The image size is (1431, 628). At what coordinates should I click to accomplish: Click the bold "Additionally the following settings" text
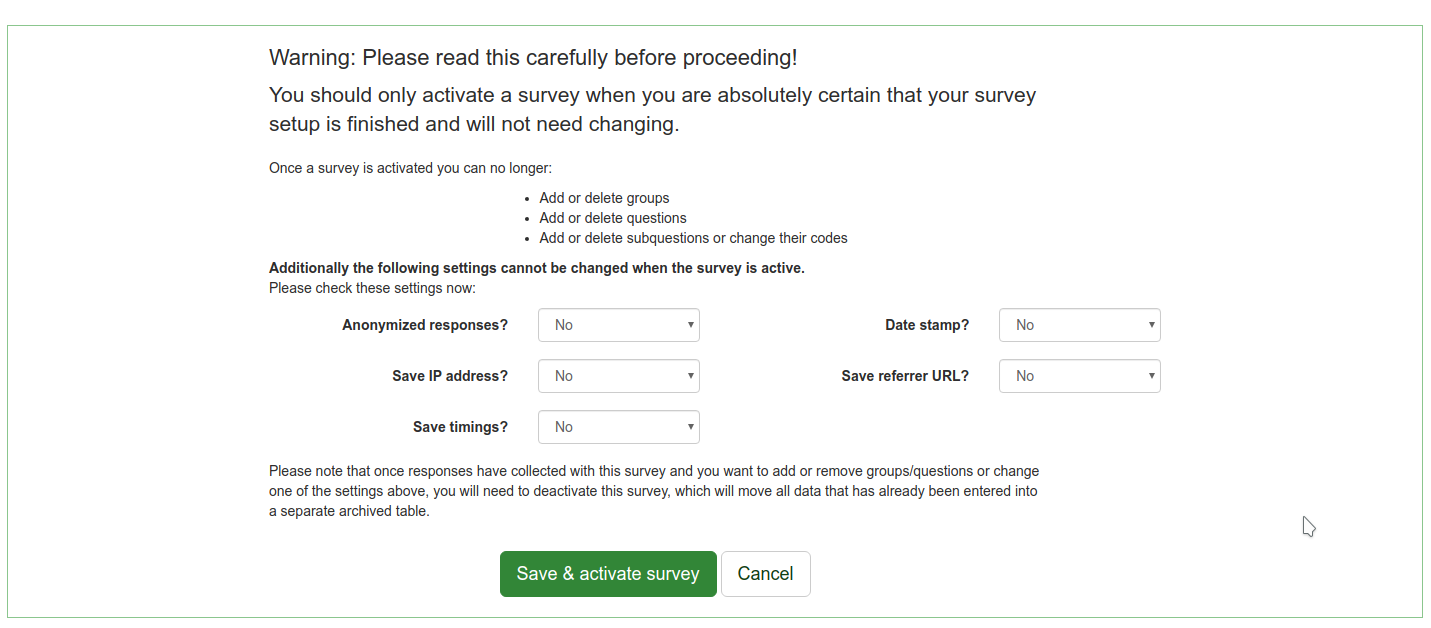click(x=536, y=268)
